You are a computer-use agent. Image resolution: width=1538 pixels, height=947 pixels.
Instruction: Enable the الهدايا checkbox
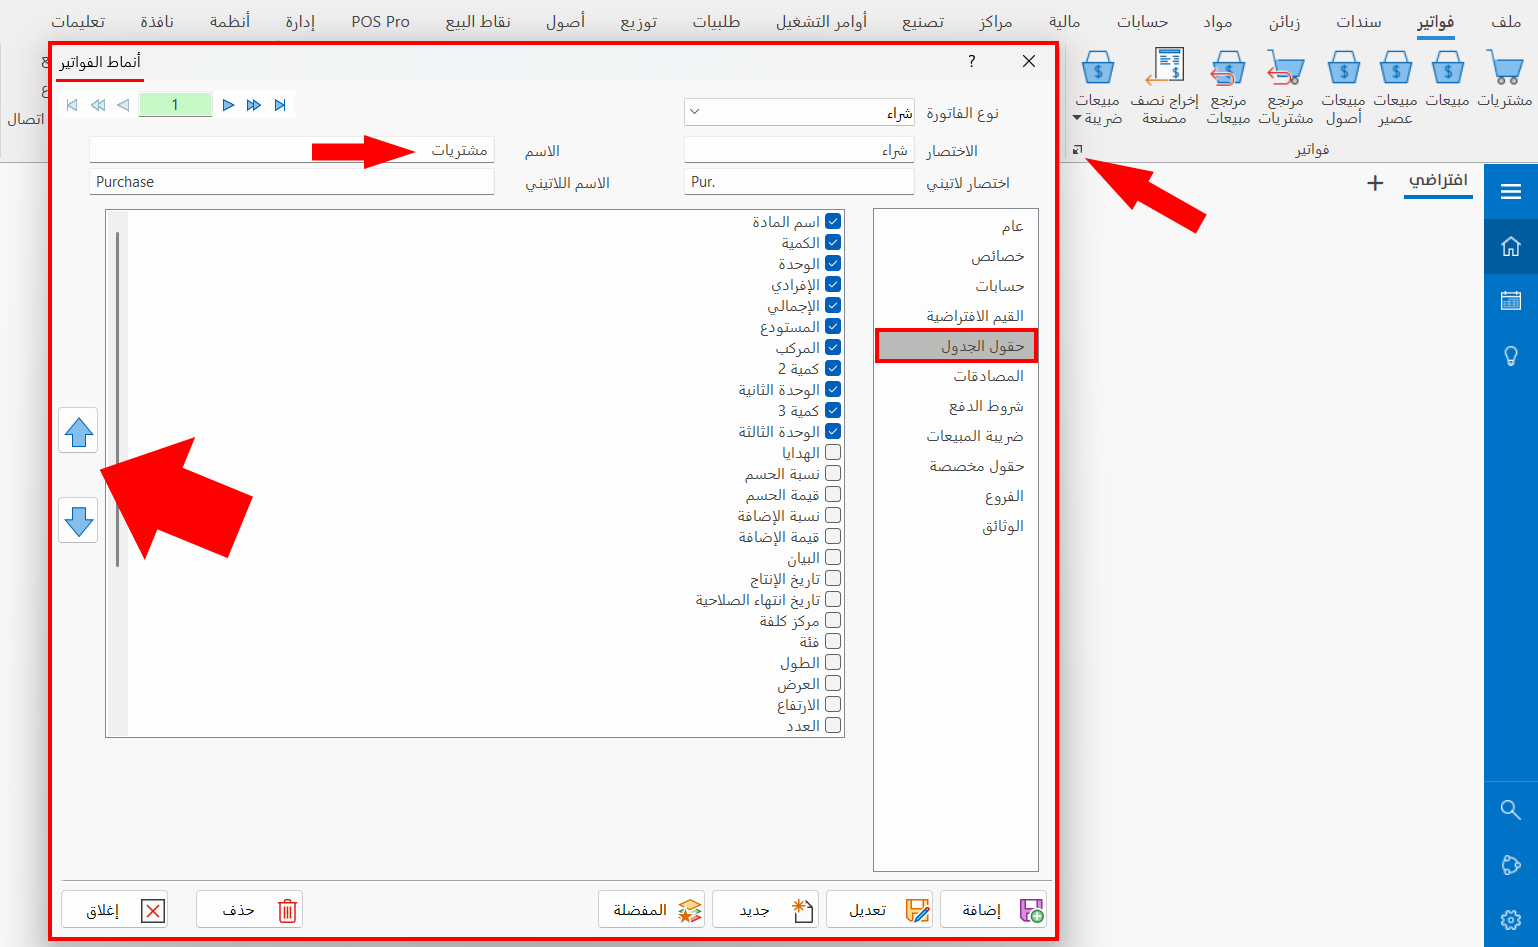pyautogui.click(x=833, y=452)
